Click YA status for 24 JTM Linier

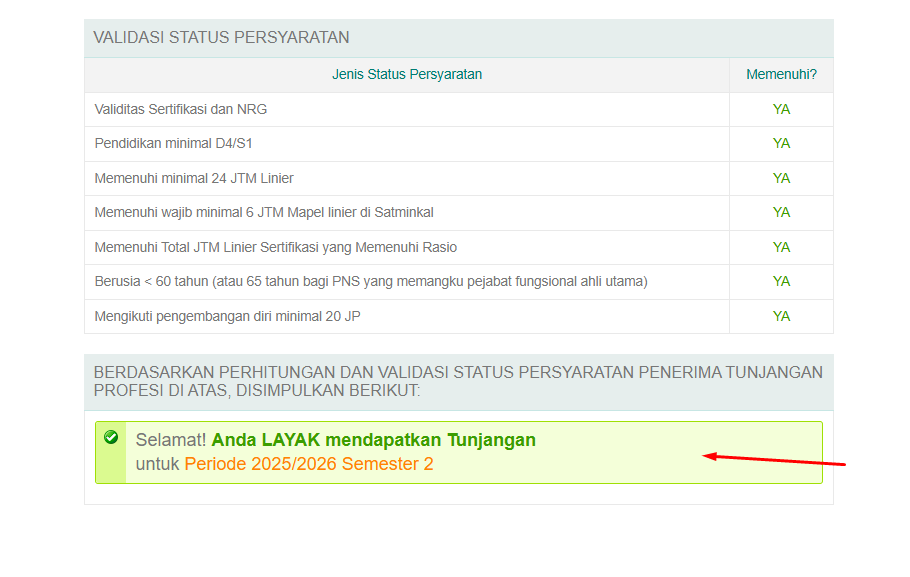pyautogui.click(x=781, y=178)
